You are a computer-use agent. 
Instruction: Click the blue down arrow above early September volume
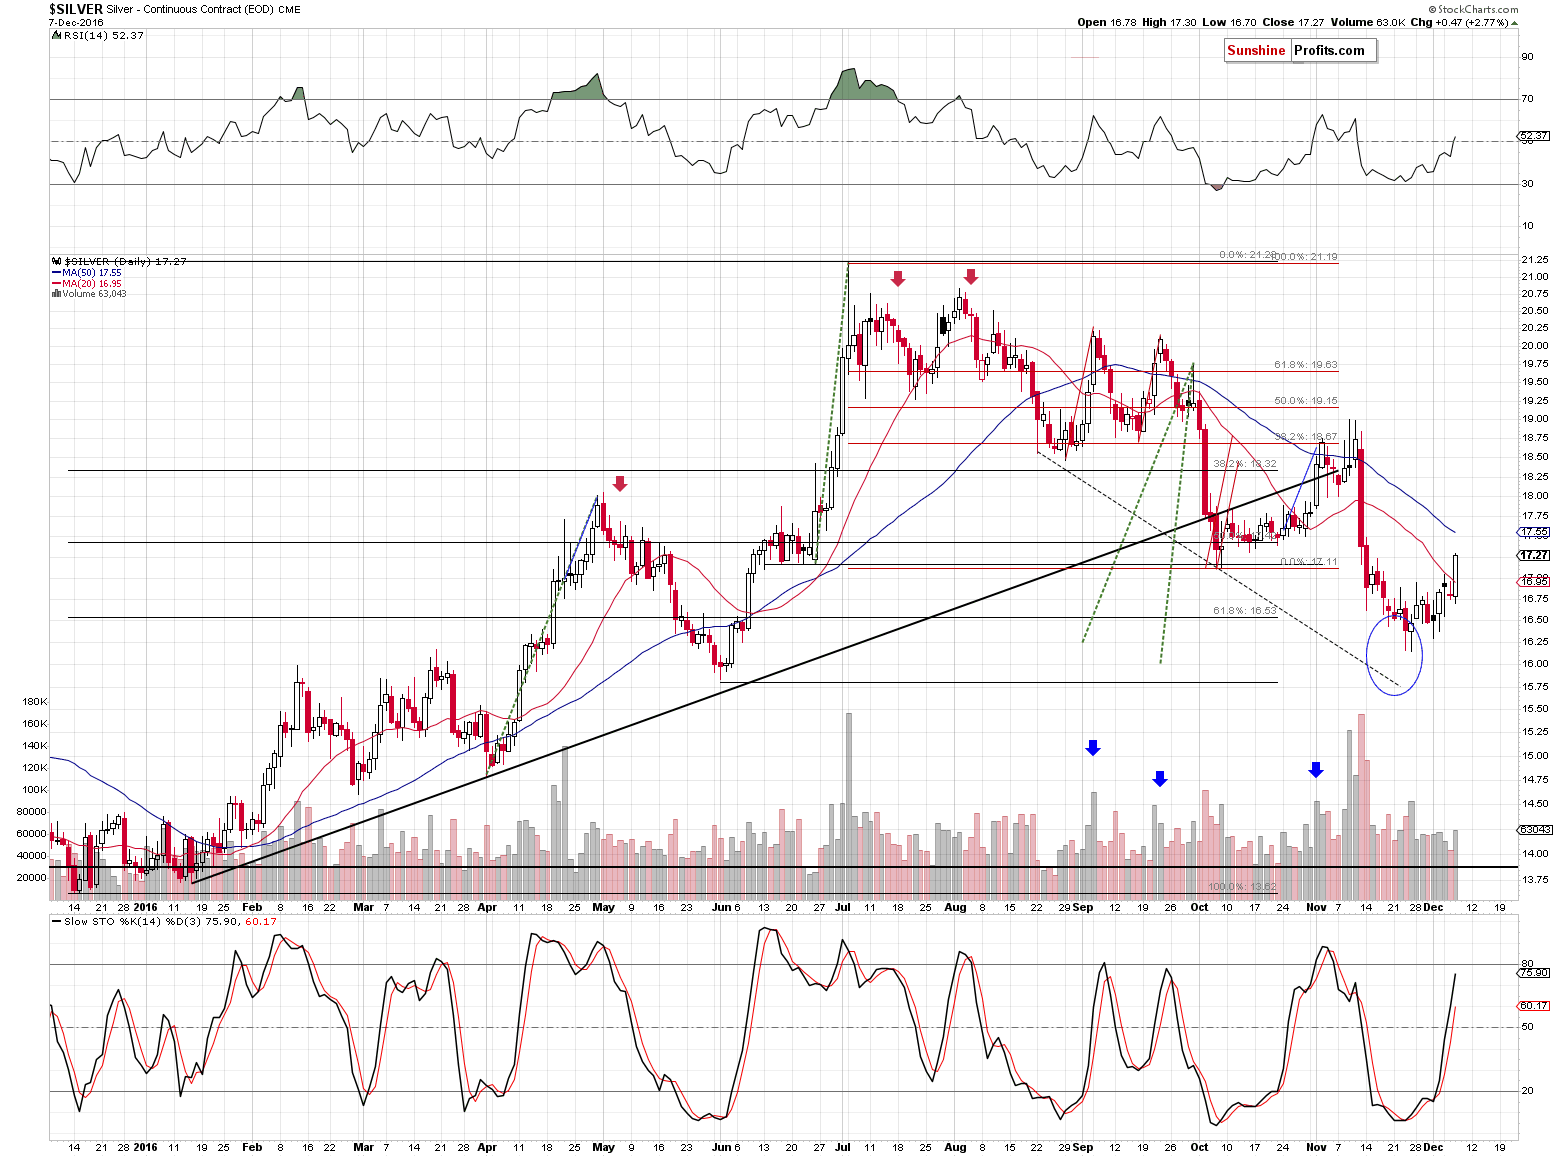1093,747
